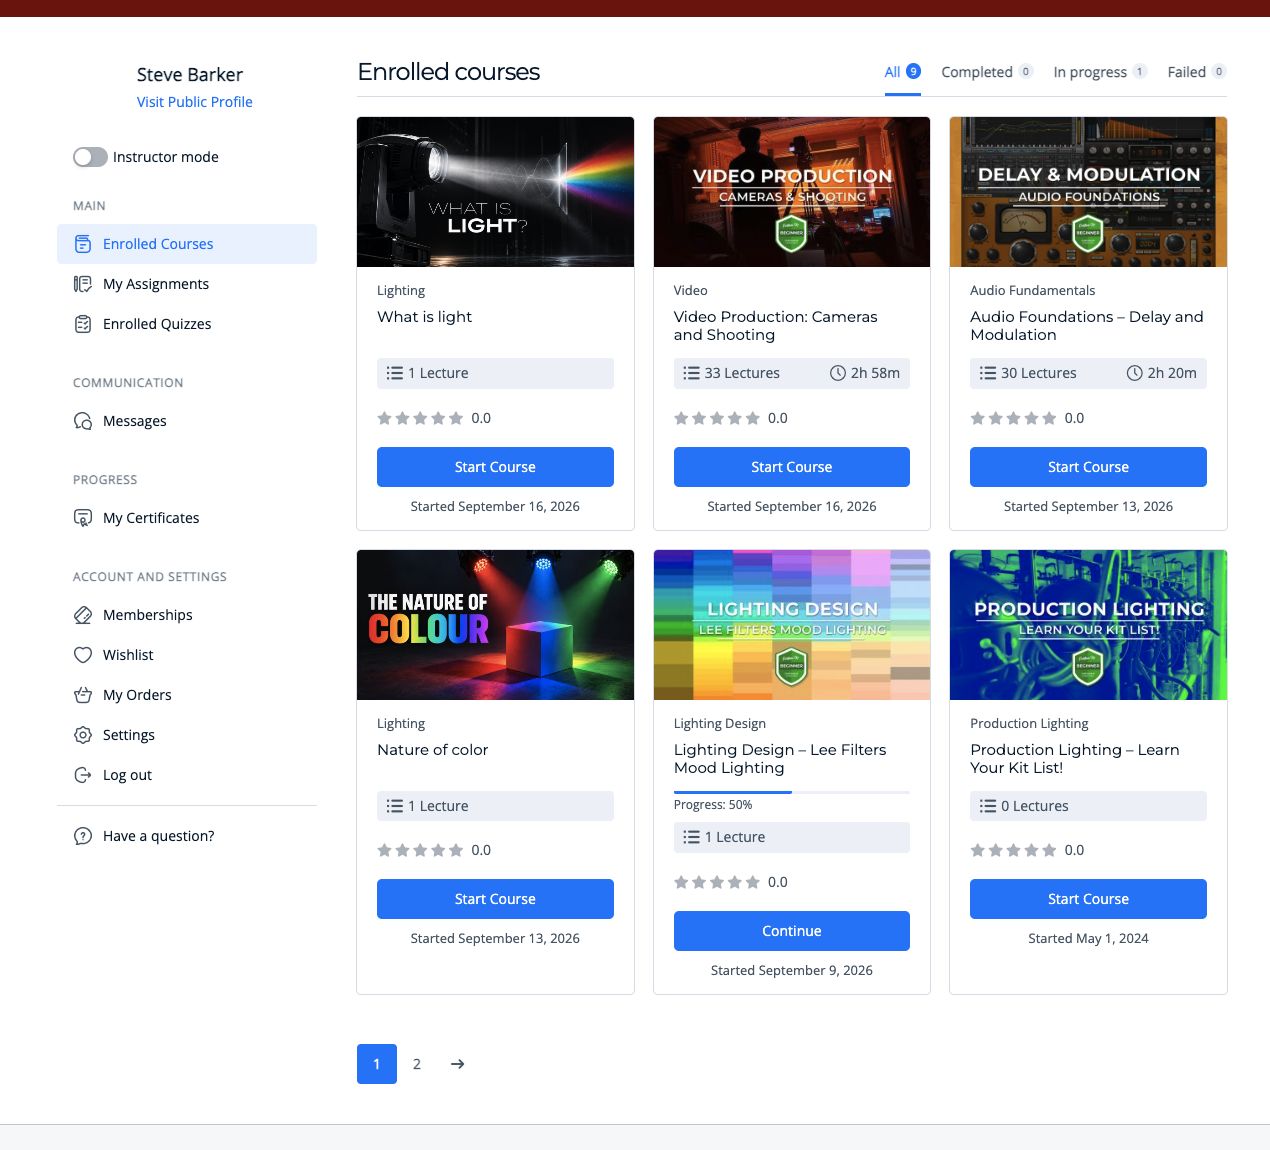This screenshot has height=1150, width=1270.
Task: Click the list icon beside 33 Lectures
Action: coord(692,373)
